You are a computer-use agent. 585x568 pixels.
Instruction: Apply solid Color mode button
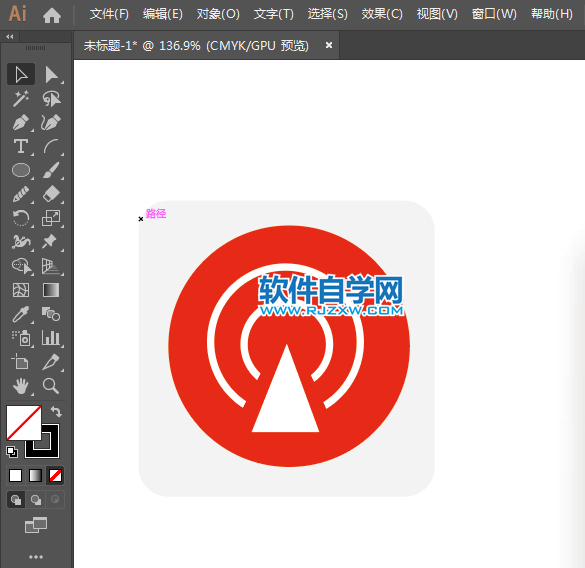tap(16, 475)
